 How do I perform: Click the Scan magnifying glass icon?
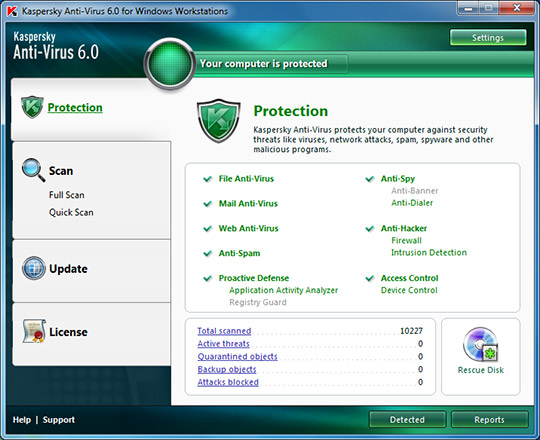click(x=33, y=170)
